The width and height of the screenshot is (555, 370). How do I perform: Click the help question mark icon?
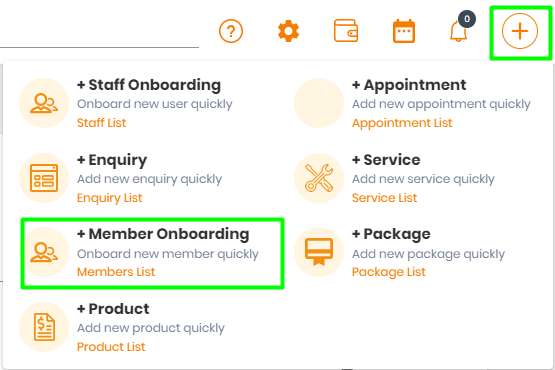tap(231, 31)
